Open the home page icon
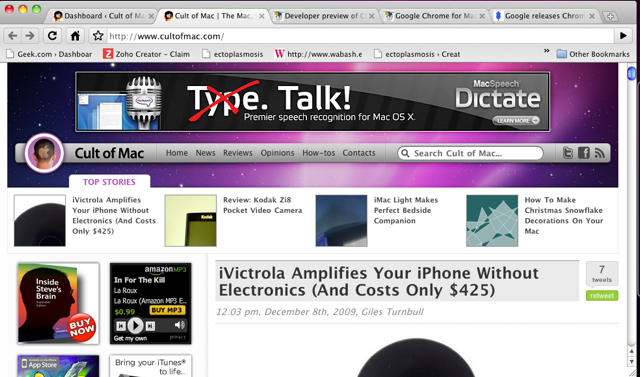This screenshot has width=640, height=377. point(75,36)
